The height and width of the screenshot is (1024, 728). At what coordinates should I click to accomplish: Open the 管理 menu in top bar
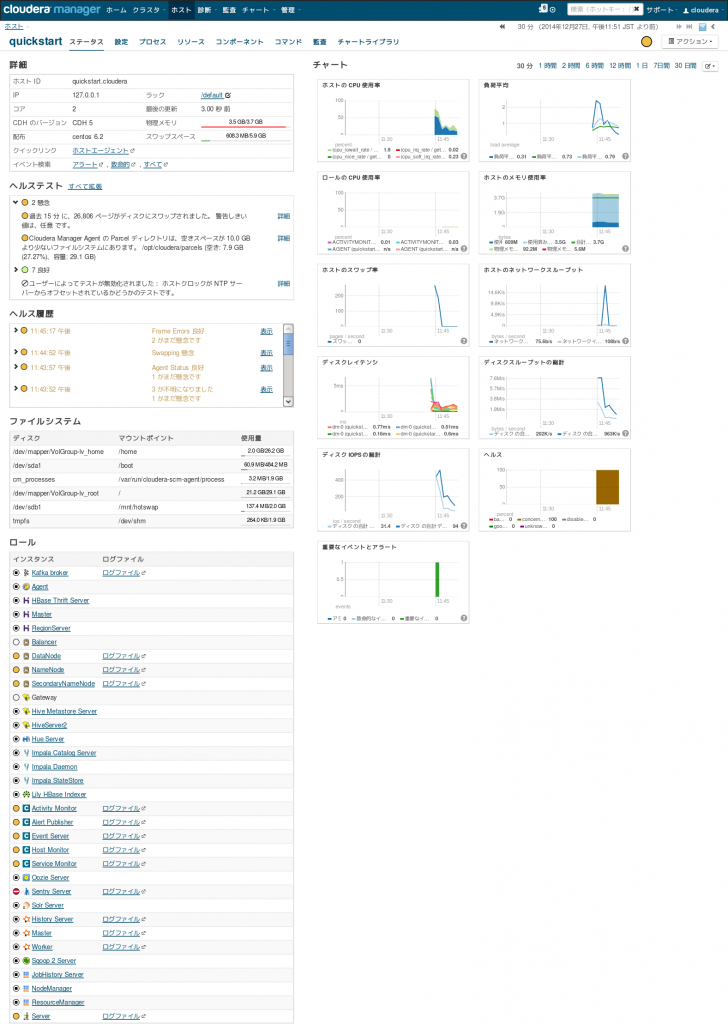289,10
